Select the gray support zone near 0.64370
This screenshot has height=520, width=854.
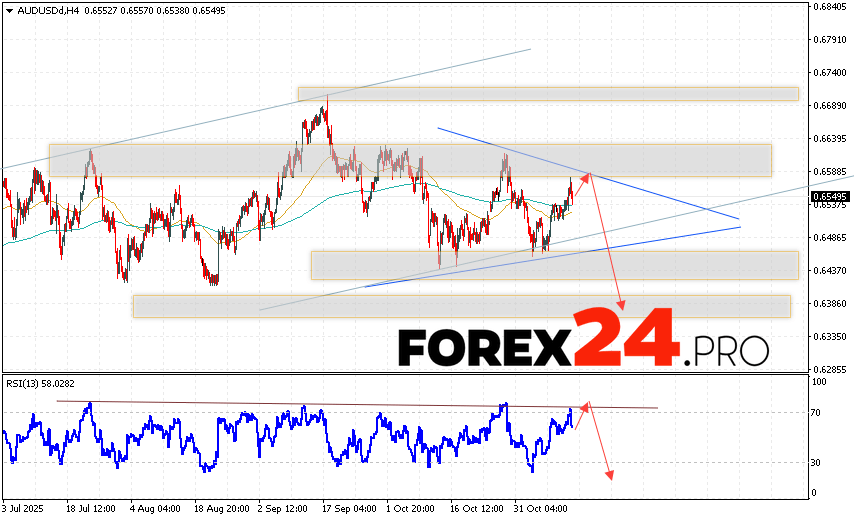554,265
